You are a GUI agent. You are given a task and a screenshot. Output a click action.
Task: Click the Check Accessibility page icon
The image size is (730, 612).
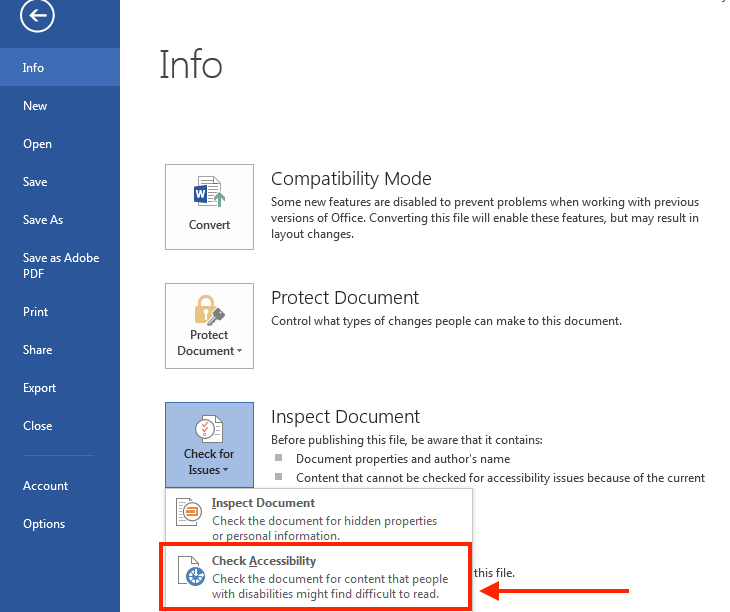click(189, 571)
